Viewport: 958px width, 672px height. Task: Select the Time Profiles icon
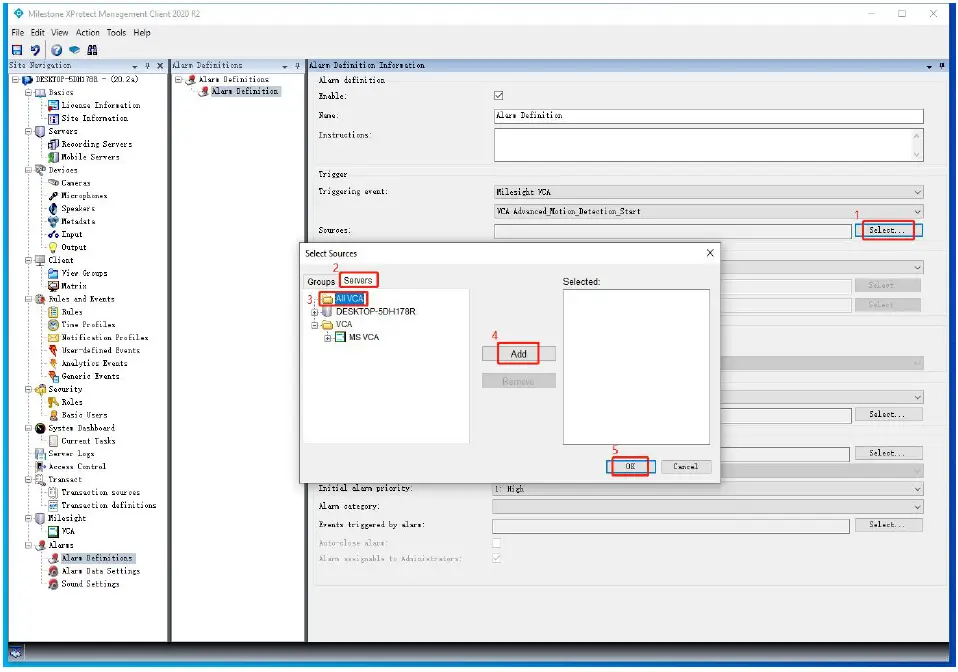(54, 325)
